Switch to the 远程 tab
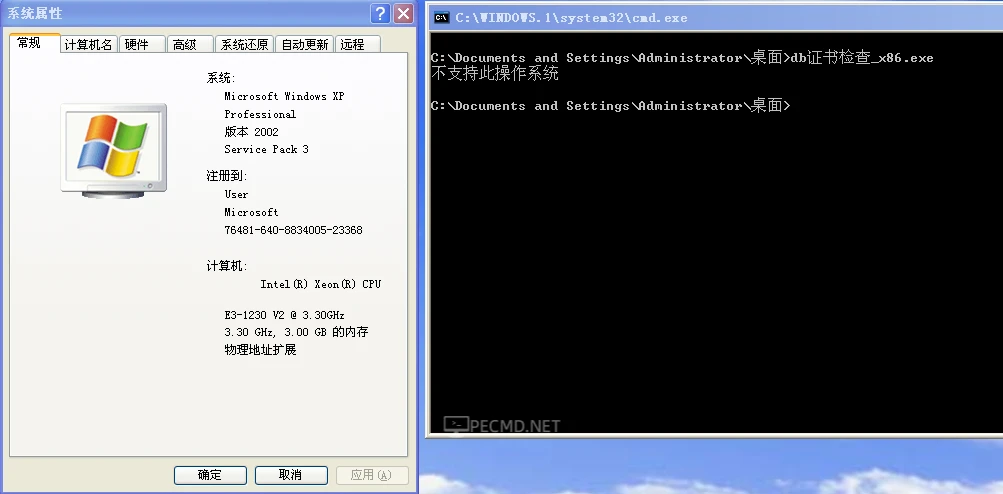The width and height of the screenshot is (1003, 494). pyautogui.click(x=358, y=44)
